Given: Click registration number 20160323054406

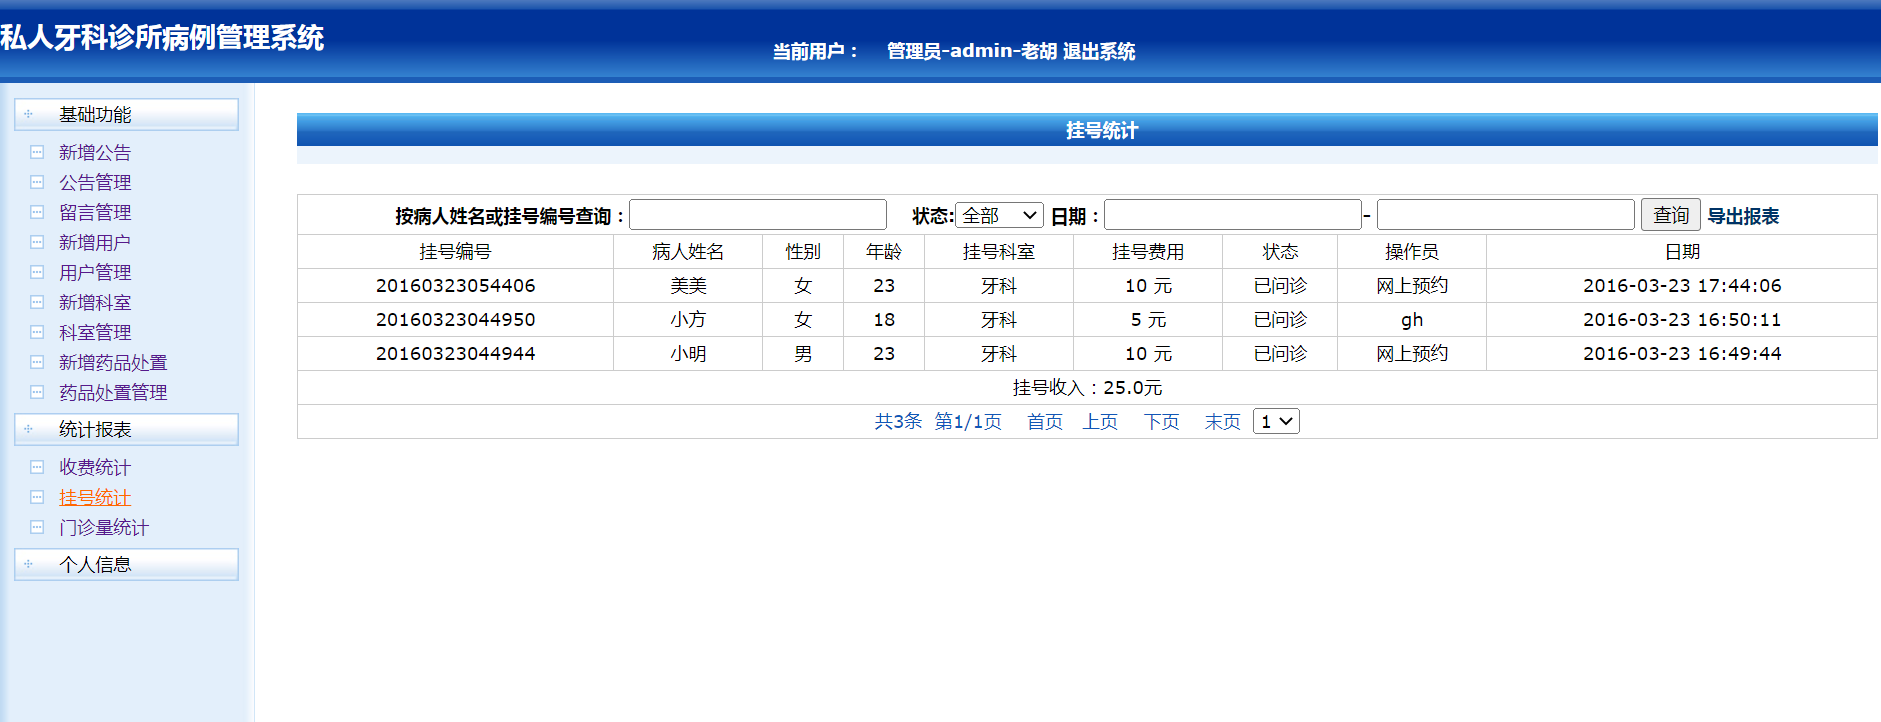Looking at the screenshot, I should [455, 286].
